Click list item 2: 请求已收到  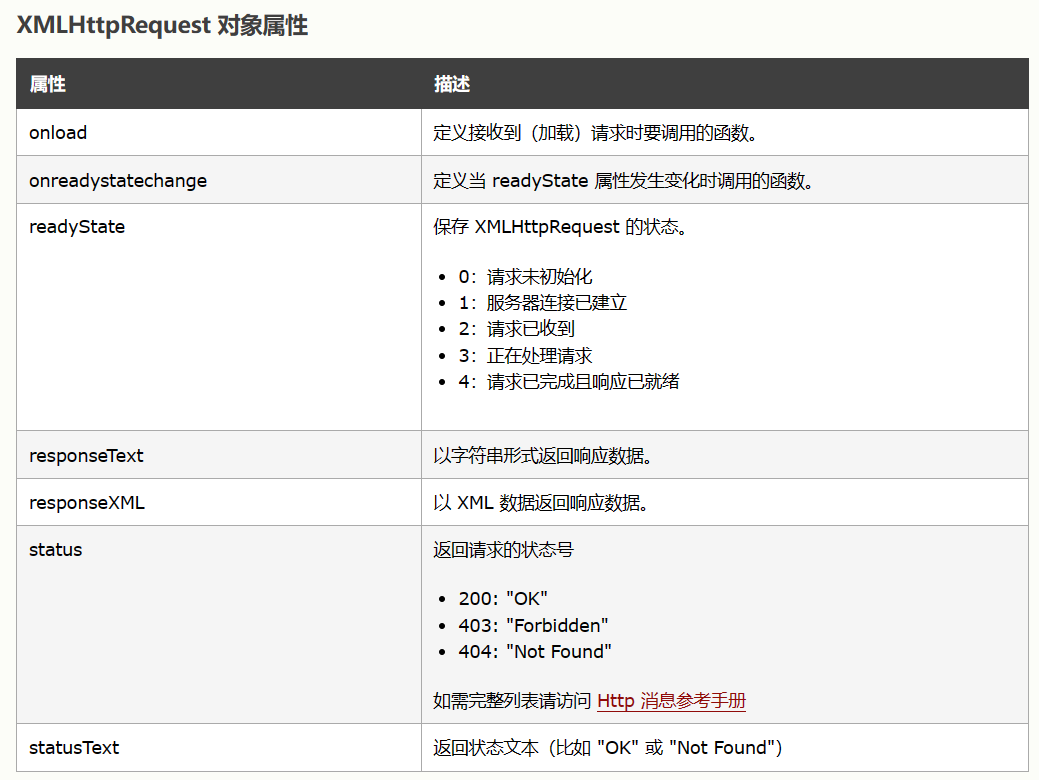coord(516,329)
